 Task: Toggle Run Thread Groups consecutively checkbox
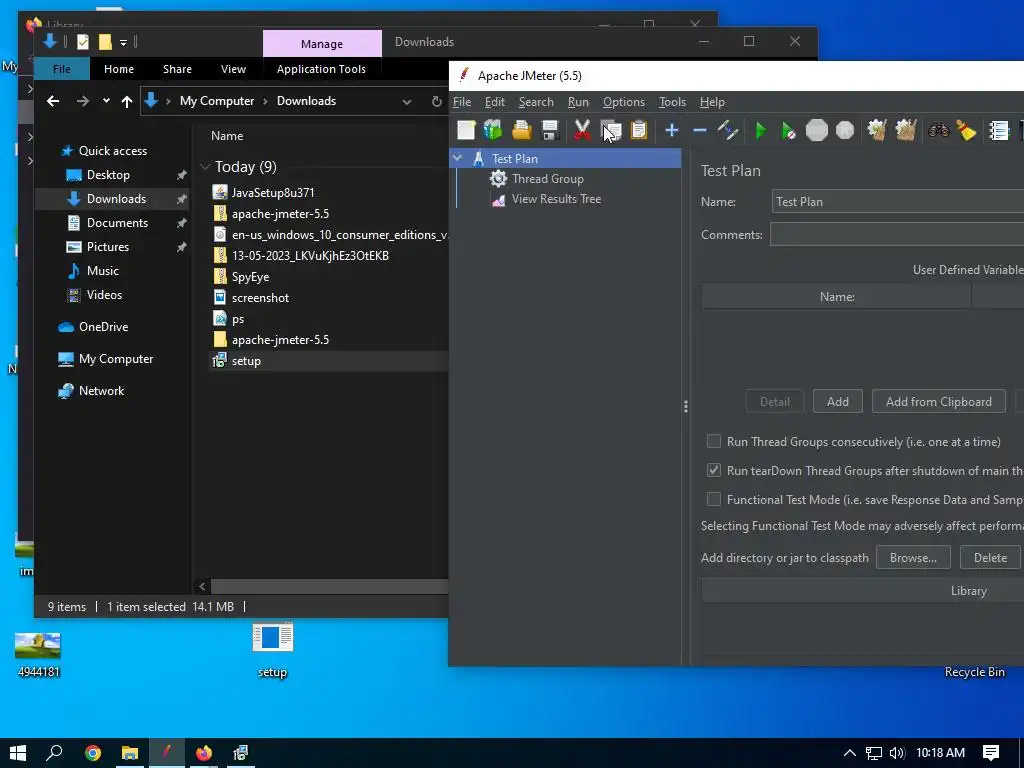[x=714, y=441]
